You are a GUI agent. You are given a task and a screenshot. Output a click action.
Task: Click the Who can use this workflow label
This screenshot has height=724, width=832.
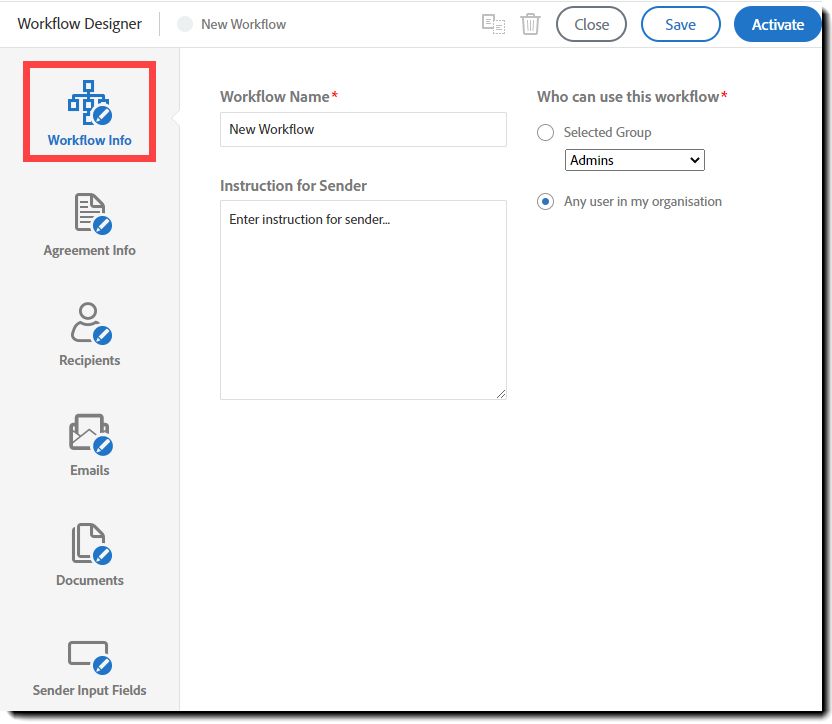628,97
